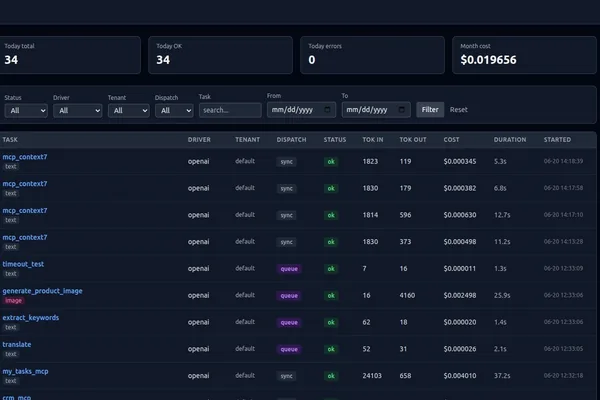
Task: Click queue badge in timeout_test row
Action: [289, 269]
